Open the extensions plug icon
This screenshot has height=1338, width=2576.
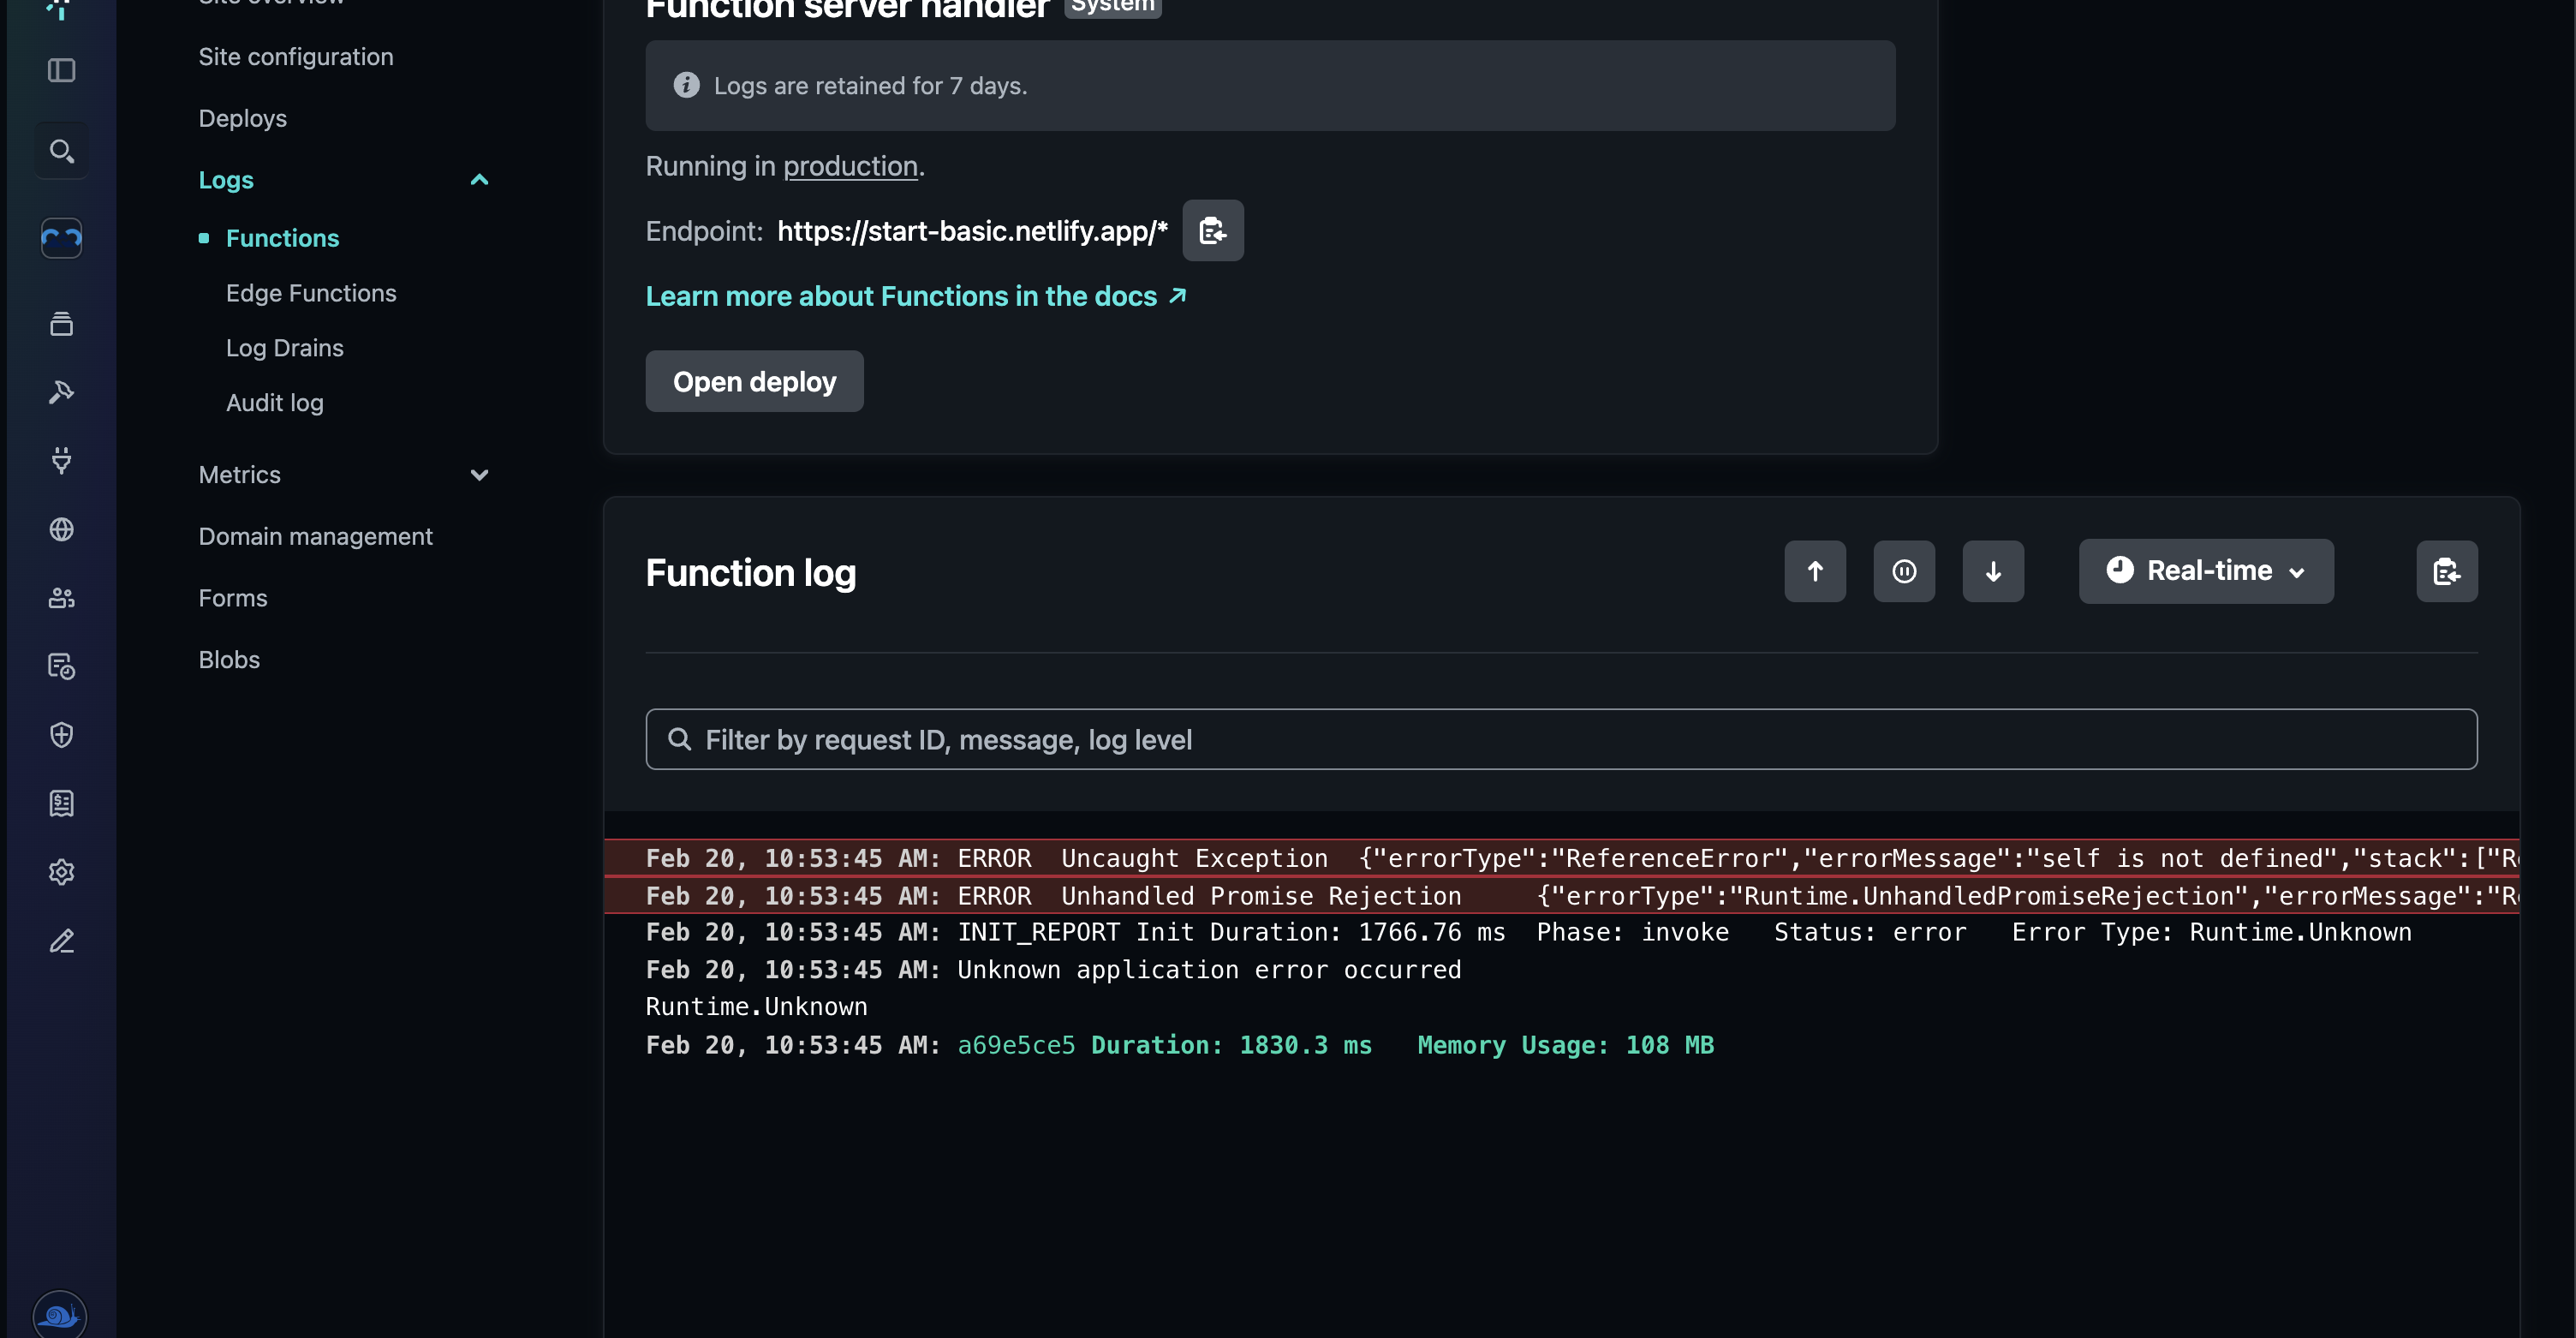pyautogui.click(x=61, y=460)
